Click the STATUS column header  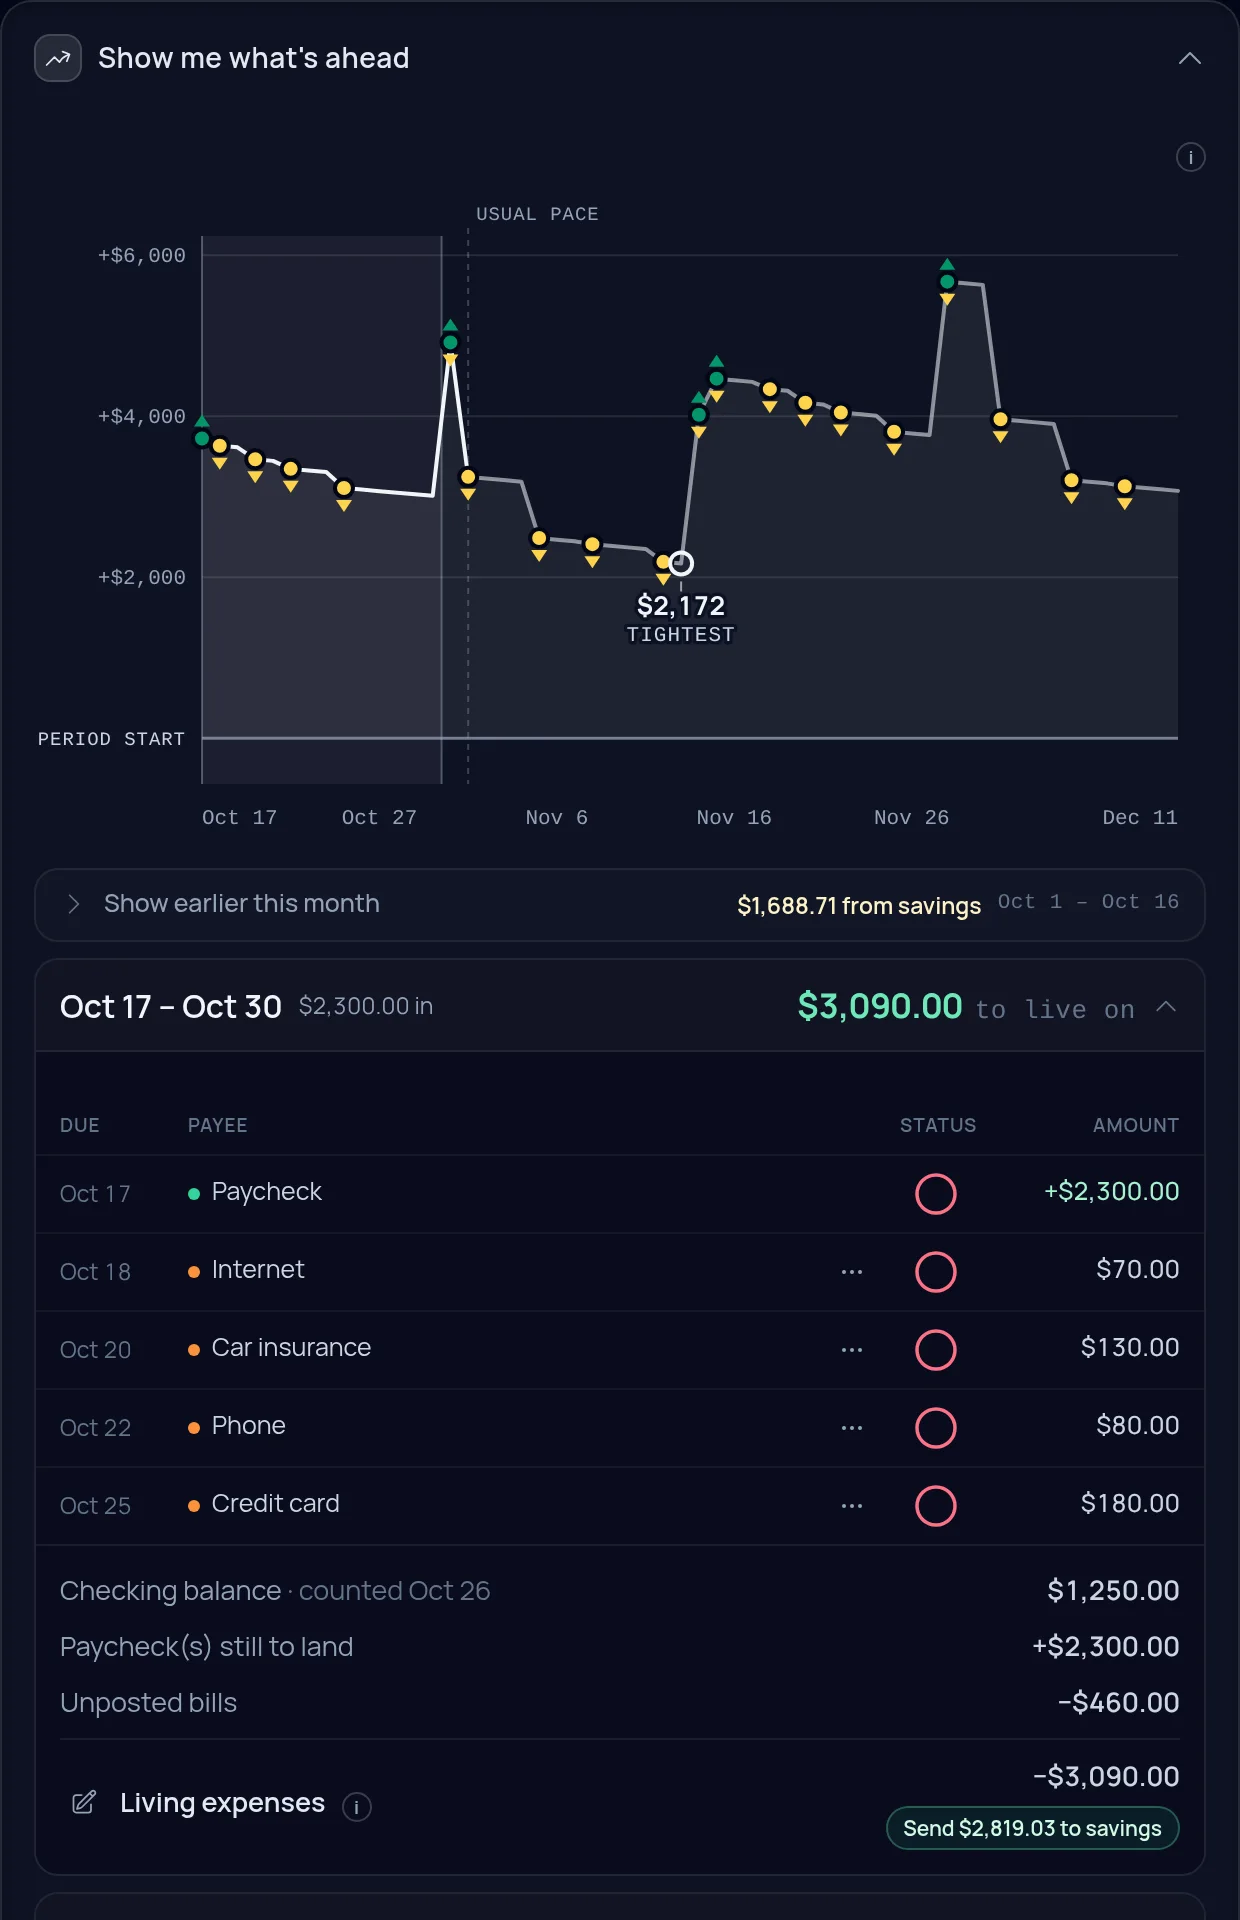(x=937, y=1125)
